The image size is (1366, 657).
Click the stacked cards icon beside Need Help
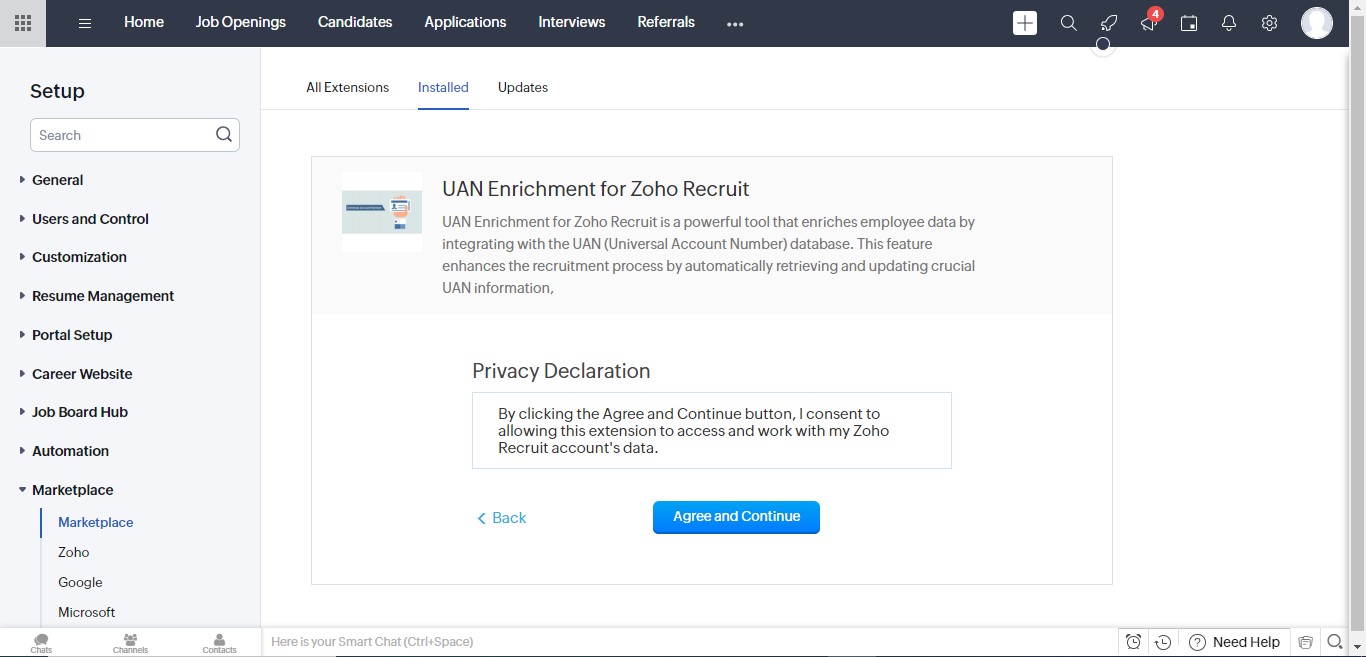[1305, 642]
